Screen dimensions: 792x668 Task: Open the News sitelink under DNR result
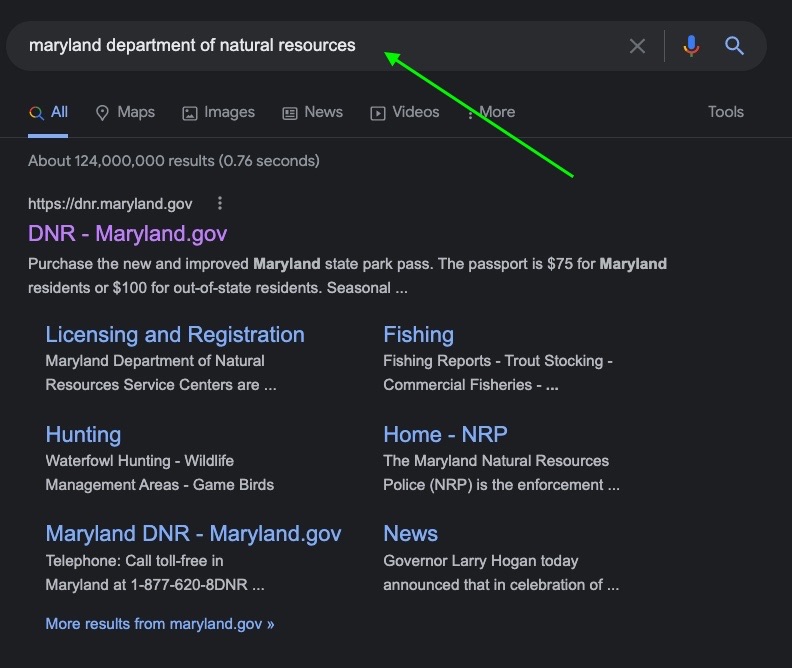[x=410, y=534]
